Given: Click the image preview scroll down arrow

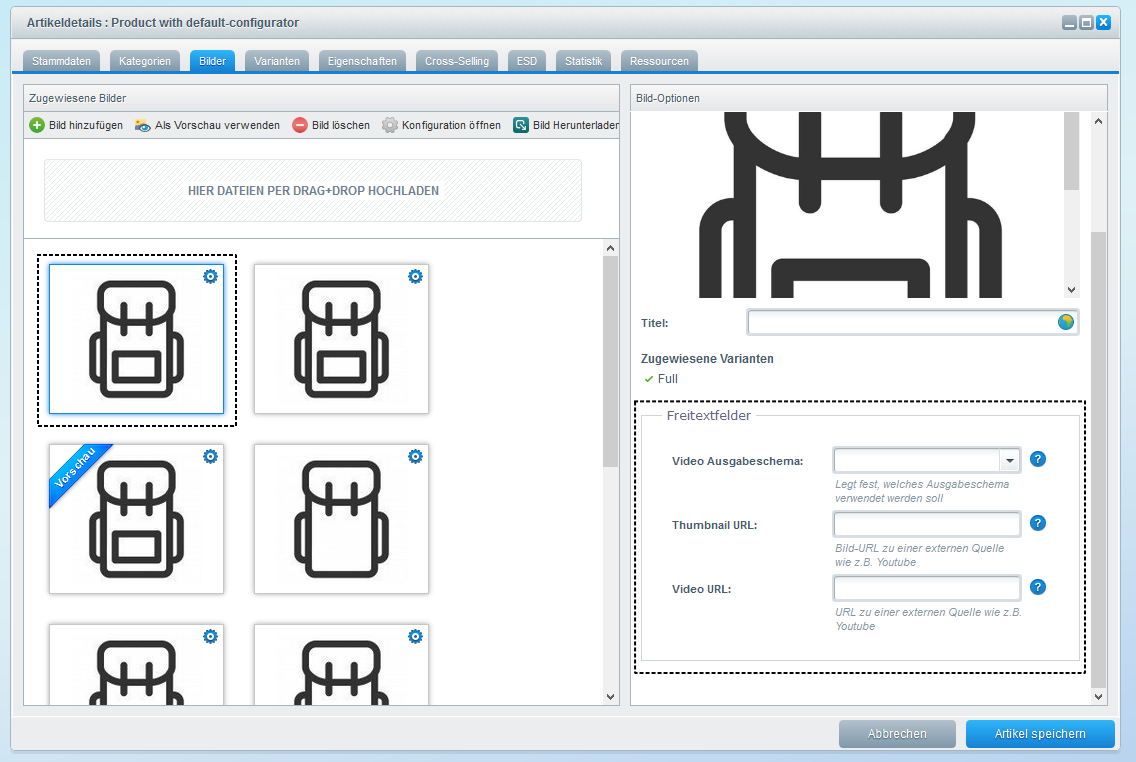Looking at the screenshot, I should point(1072,290).
